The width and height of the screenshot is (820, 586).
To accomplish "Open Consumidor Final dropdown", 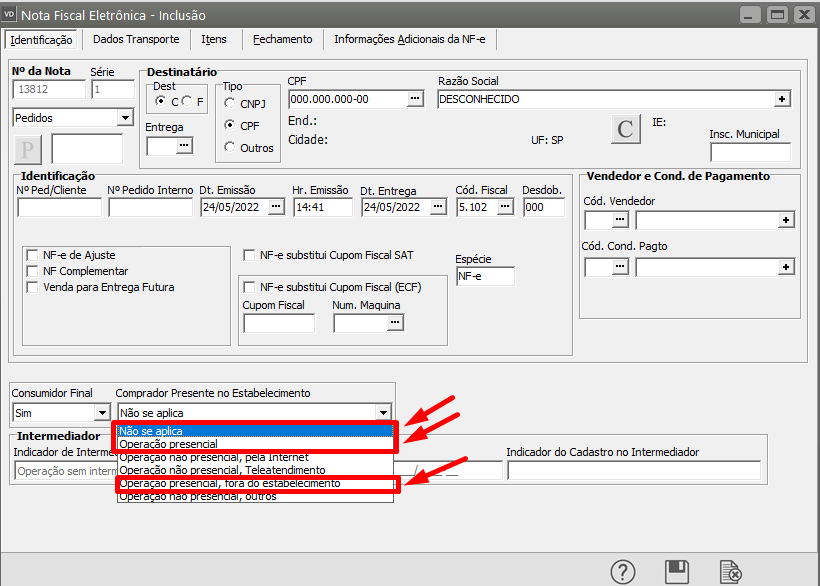I will point(101,412).
